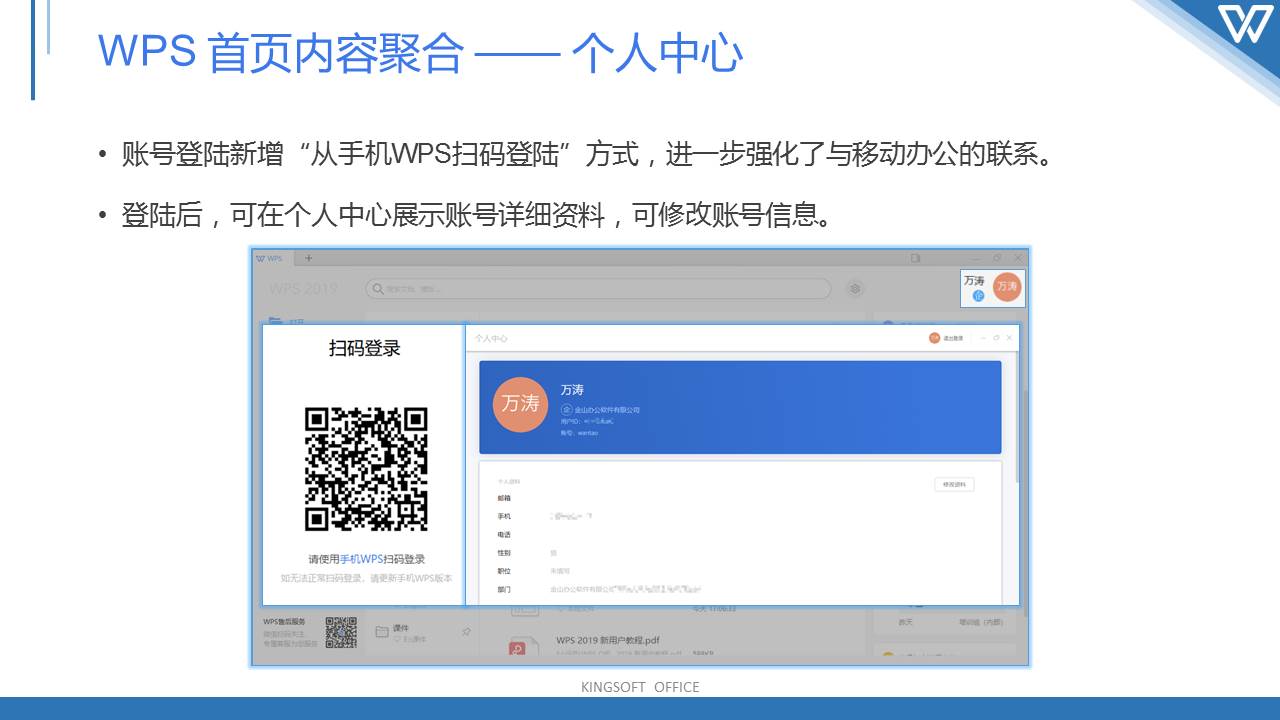This screenshot has height=720, width=1280.
Task: Click the skin/window icon in the WPS title bar
Action: (x=915, y=258)
